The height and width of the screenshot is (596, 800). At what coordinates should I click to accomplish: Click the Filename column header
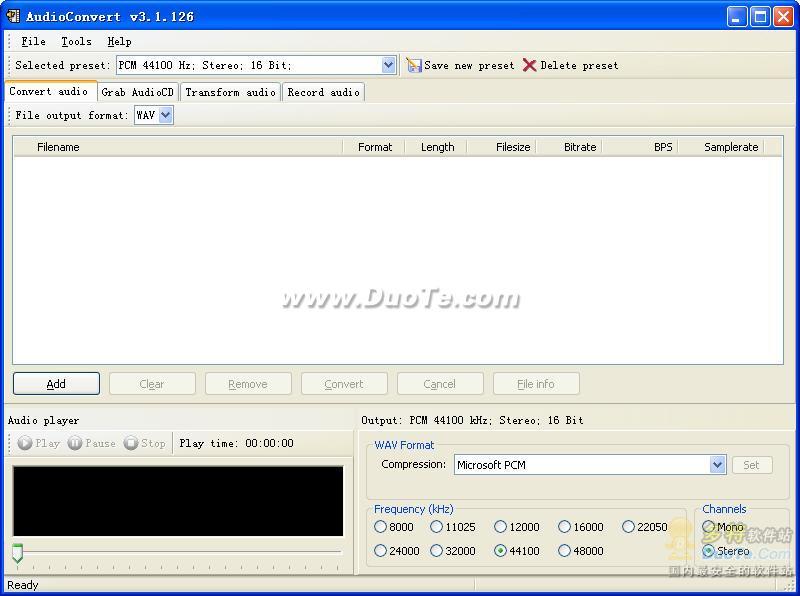(x=178, y=147)
